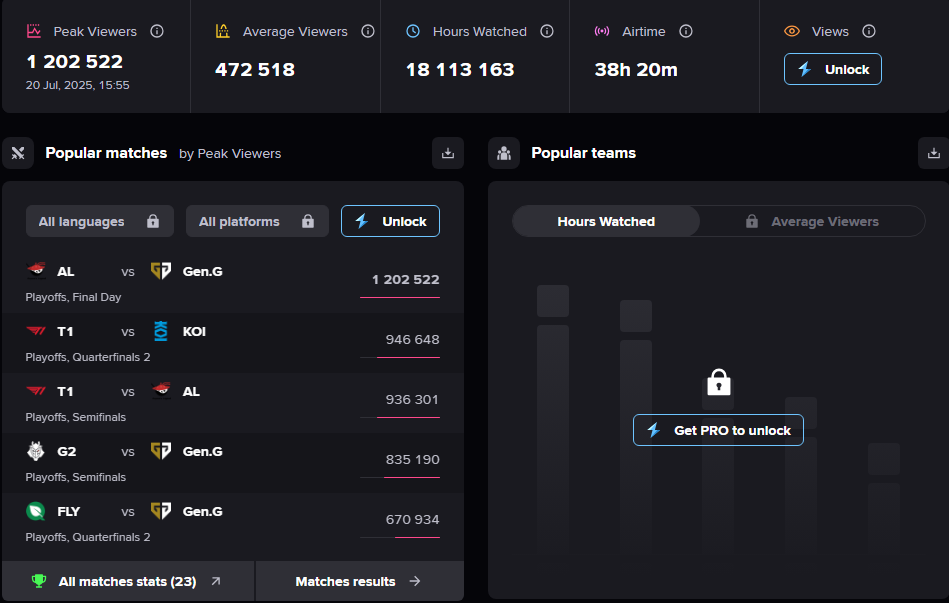Download Popular teams data

click(933, 153)
